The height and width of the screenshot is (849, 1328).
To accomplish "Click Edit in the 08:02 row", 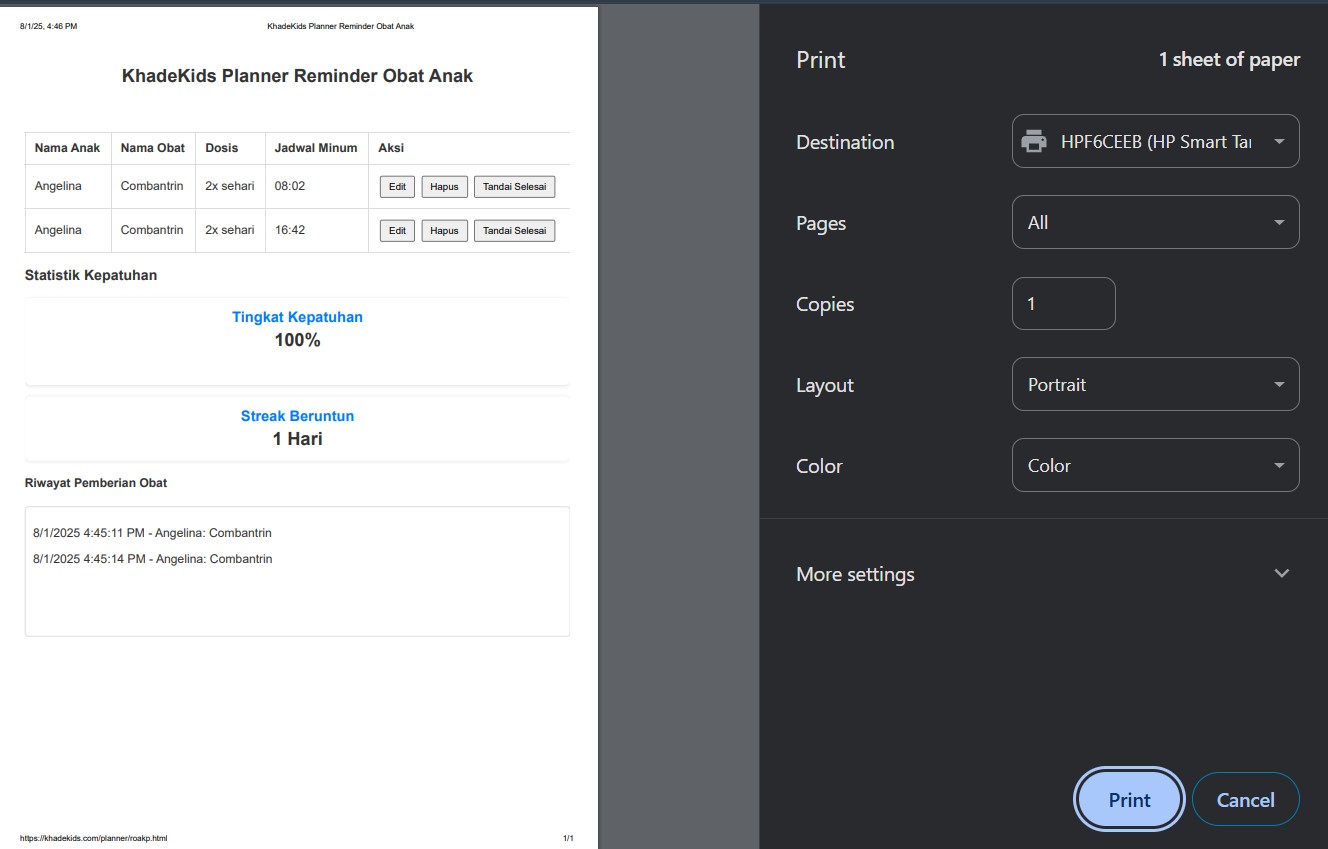I will pyautogui.click(x=397, y=187).
